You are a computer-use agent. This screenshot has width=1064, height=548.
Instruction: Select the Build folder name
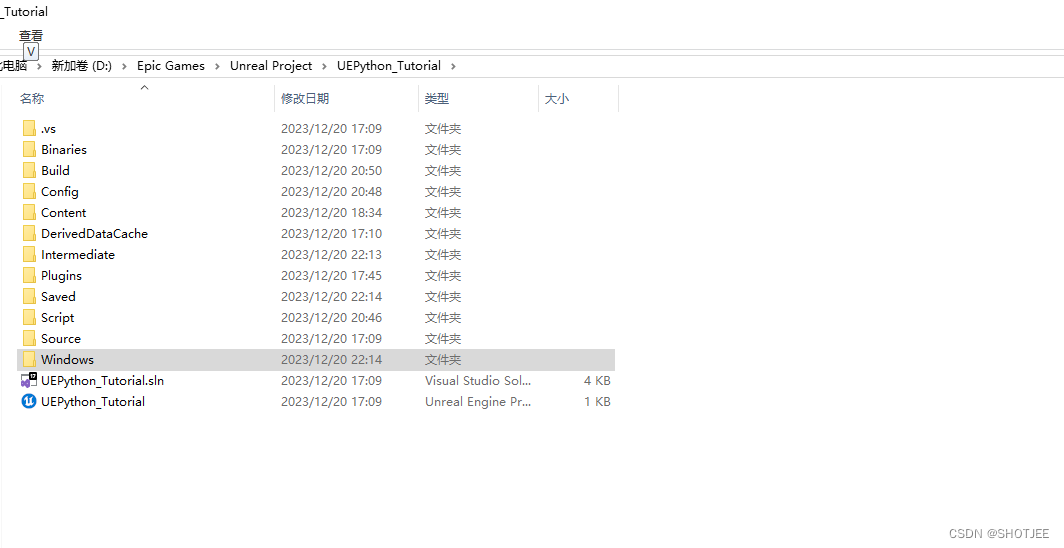pyautogui.click(x=55, y=171)
